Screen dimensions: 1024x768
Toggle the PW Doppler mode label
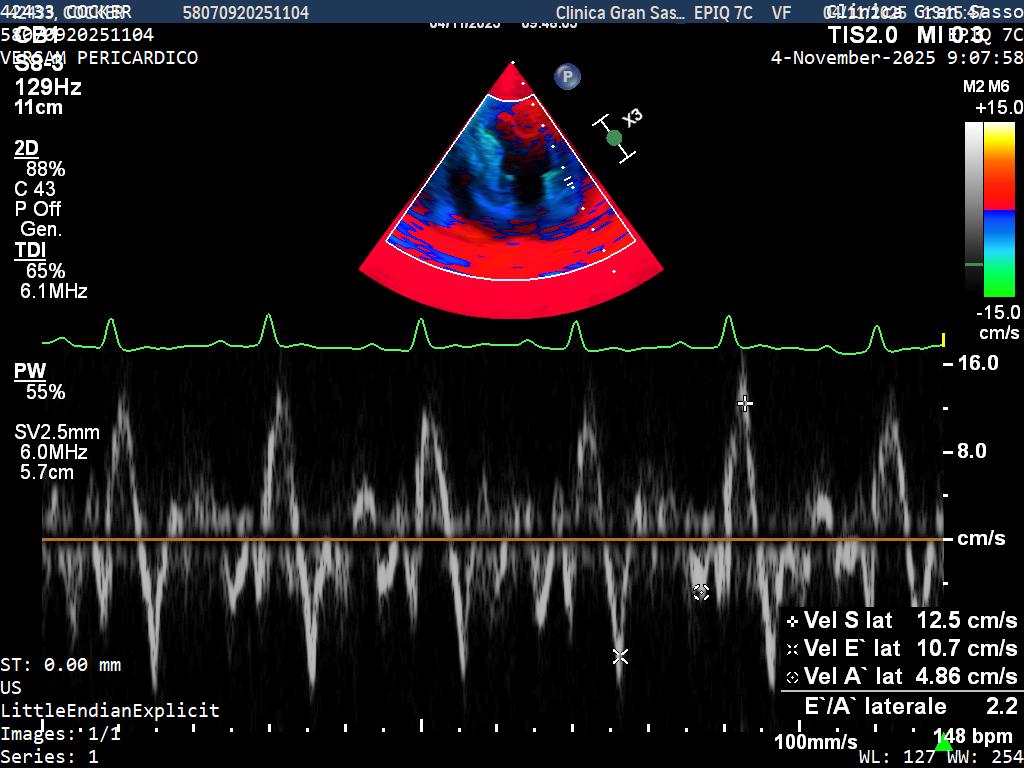coord(29,371)
